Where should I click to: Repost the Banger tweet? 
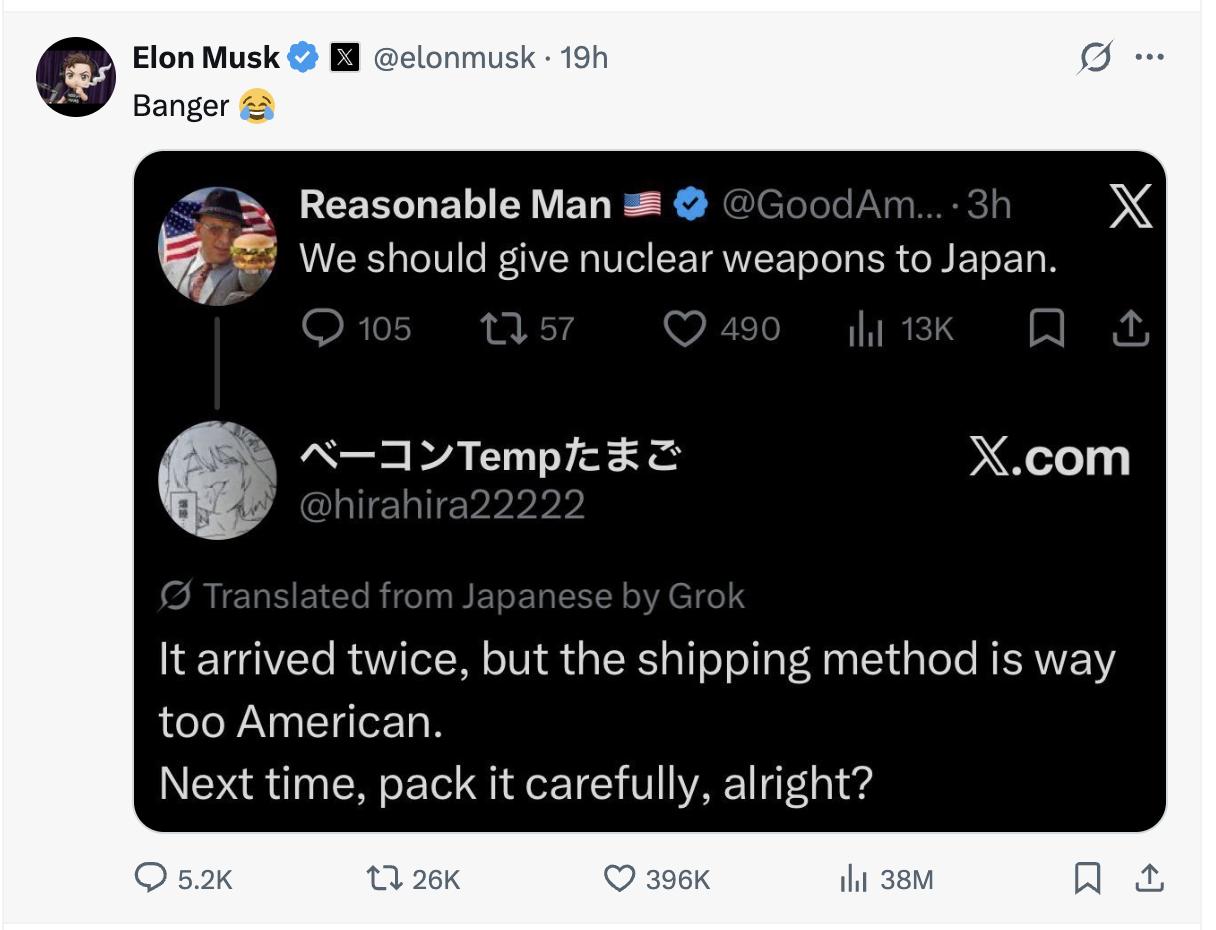381,879
